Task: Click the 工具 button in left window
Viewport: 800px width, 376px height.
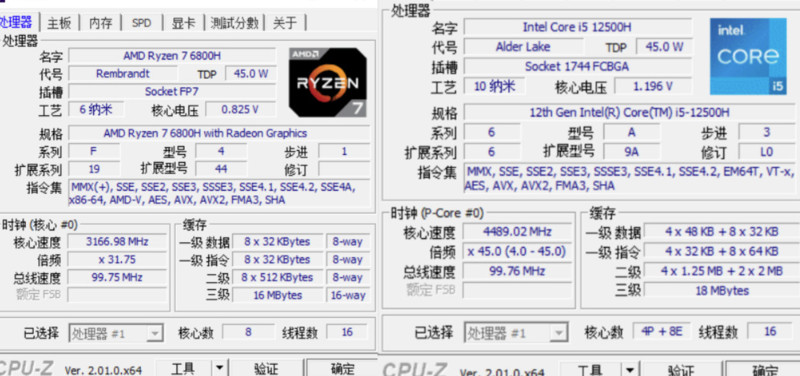Action: [x=184, y=368]
